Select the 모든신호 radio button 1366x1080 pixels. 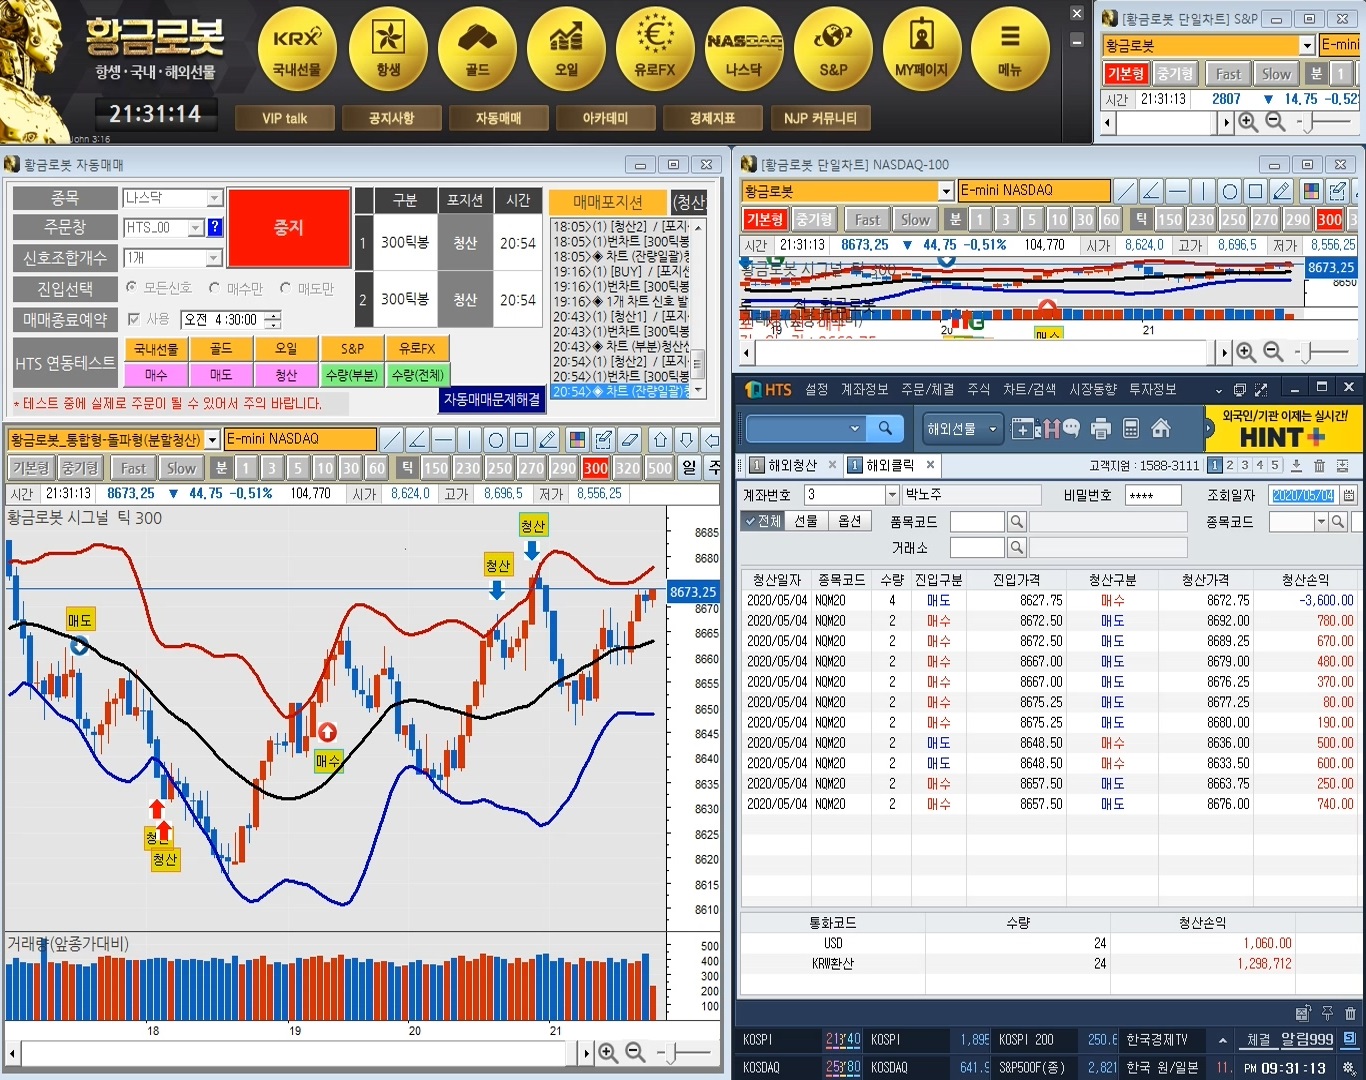point(131,288)
